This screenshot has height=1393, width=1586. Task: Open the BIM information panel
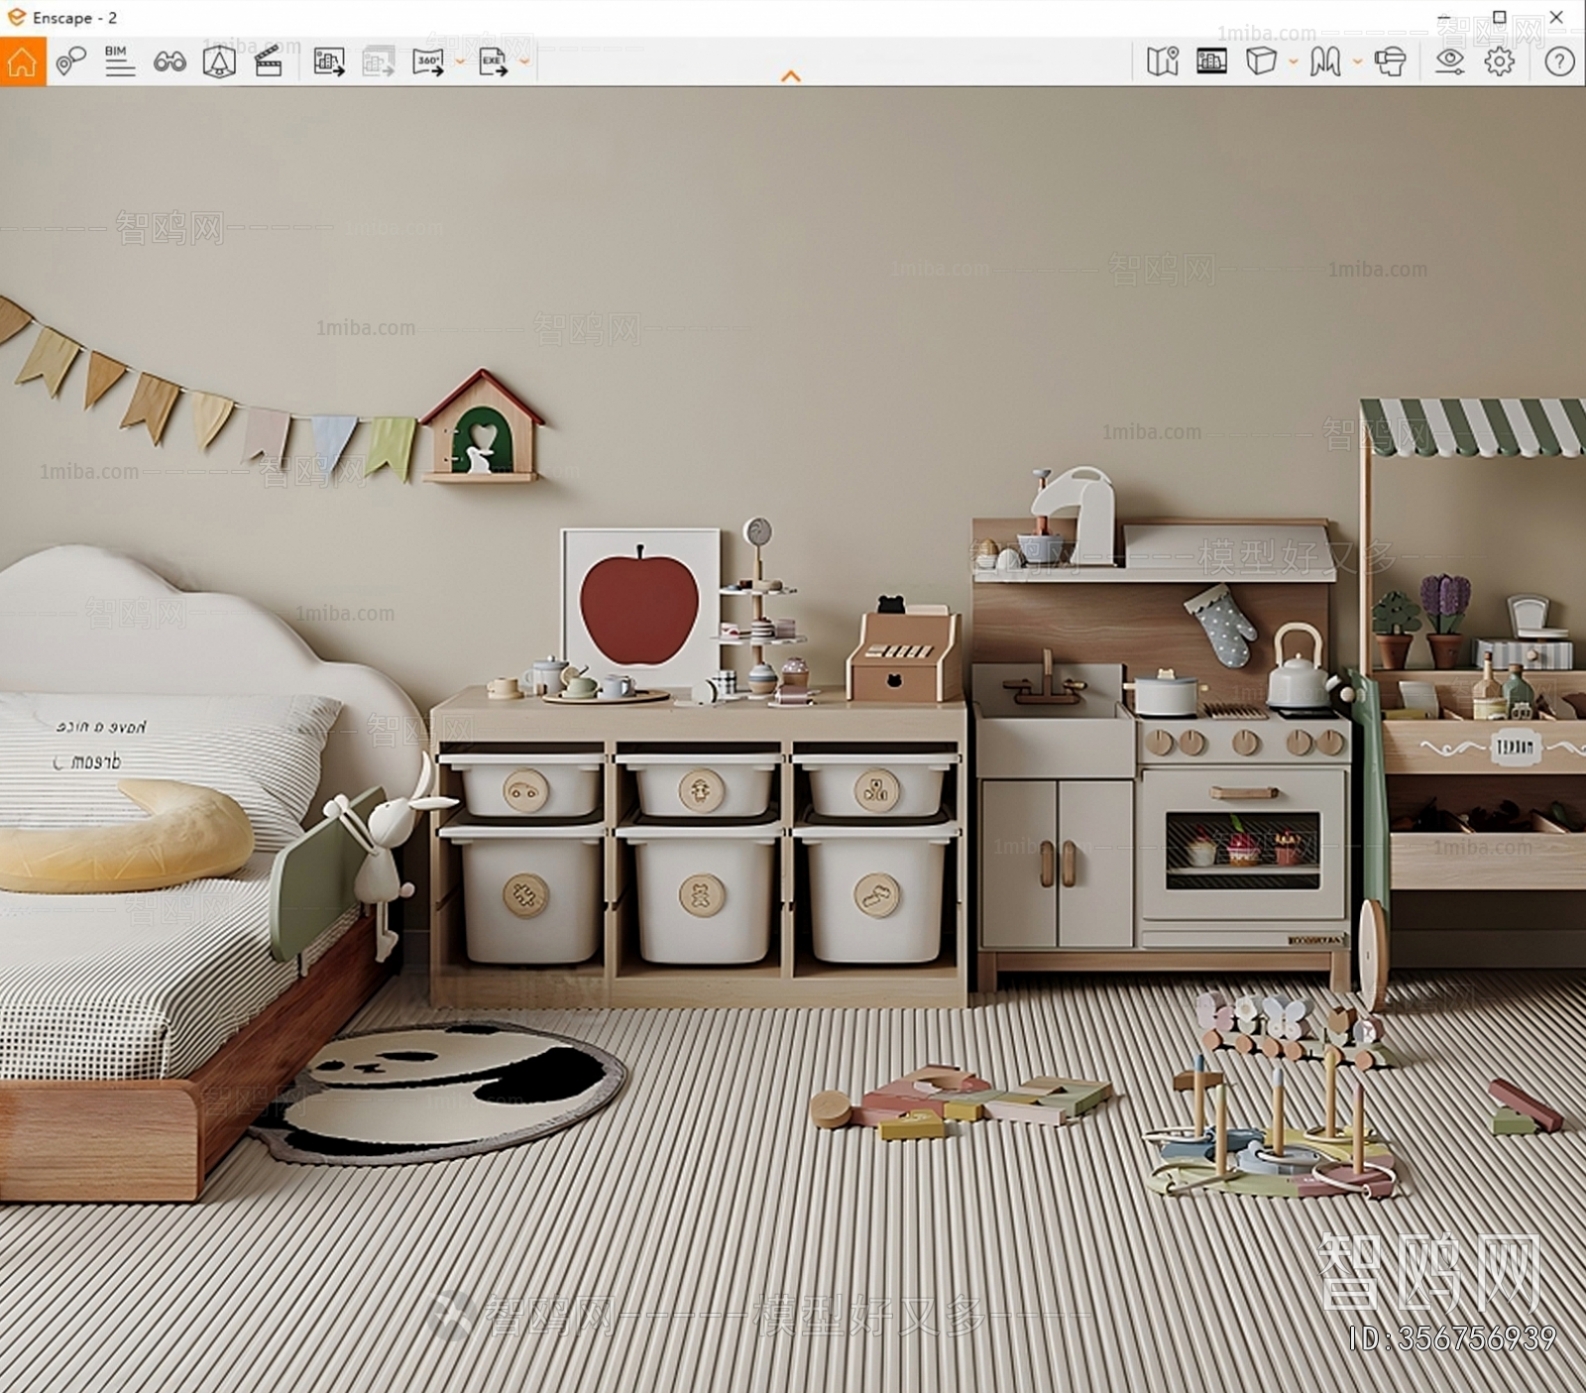[x=119, y=62]
